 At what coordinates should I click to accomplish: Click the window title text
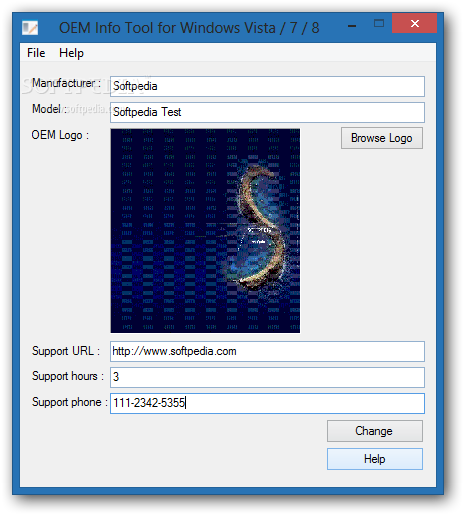point(189,28)
